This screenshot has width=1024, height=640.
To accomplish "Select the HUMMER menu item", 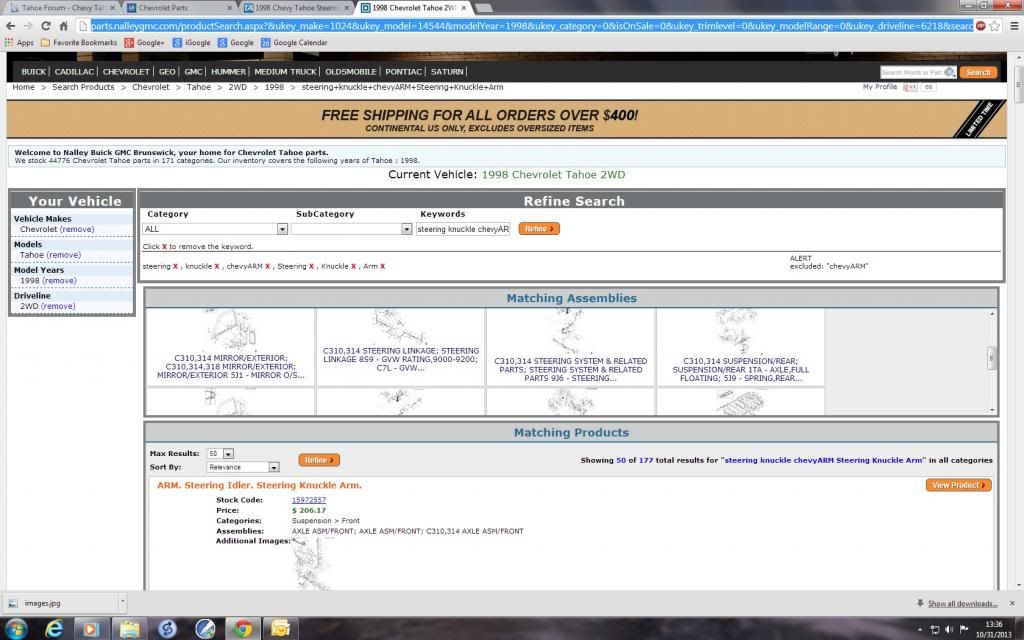I will pos(229,72).
